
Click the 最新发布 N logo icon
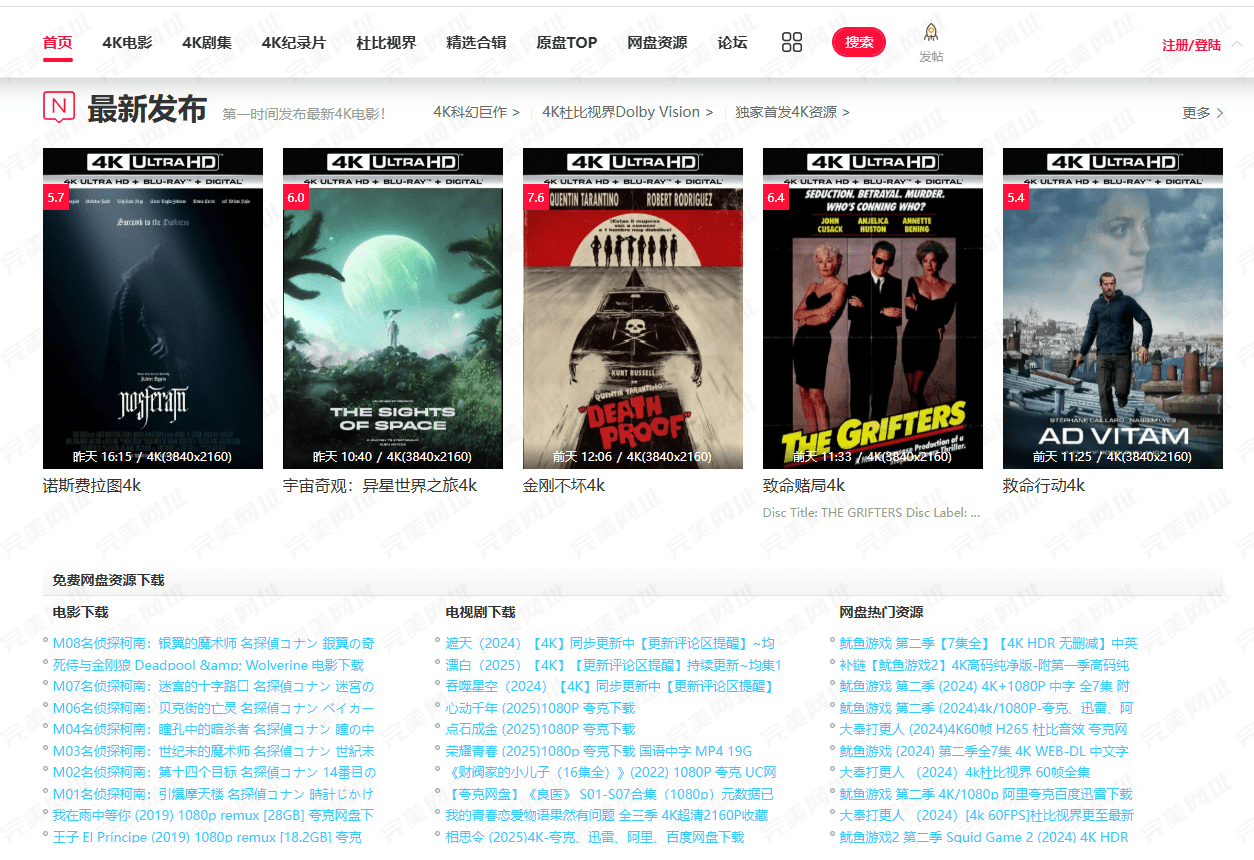(59, 107)
